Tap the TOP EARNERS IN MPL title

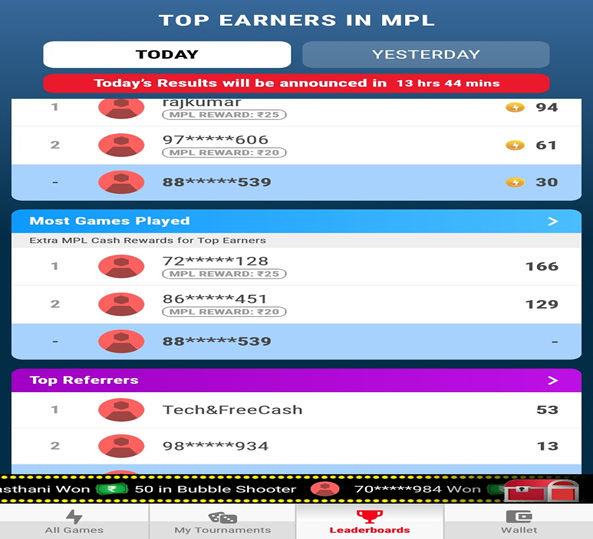tap(297, 20)
